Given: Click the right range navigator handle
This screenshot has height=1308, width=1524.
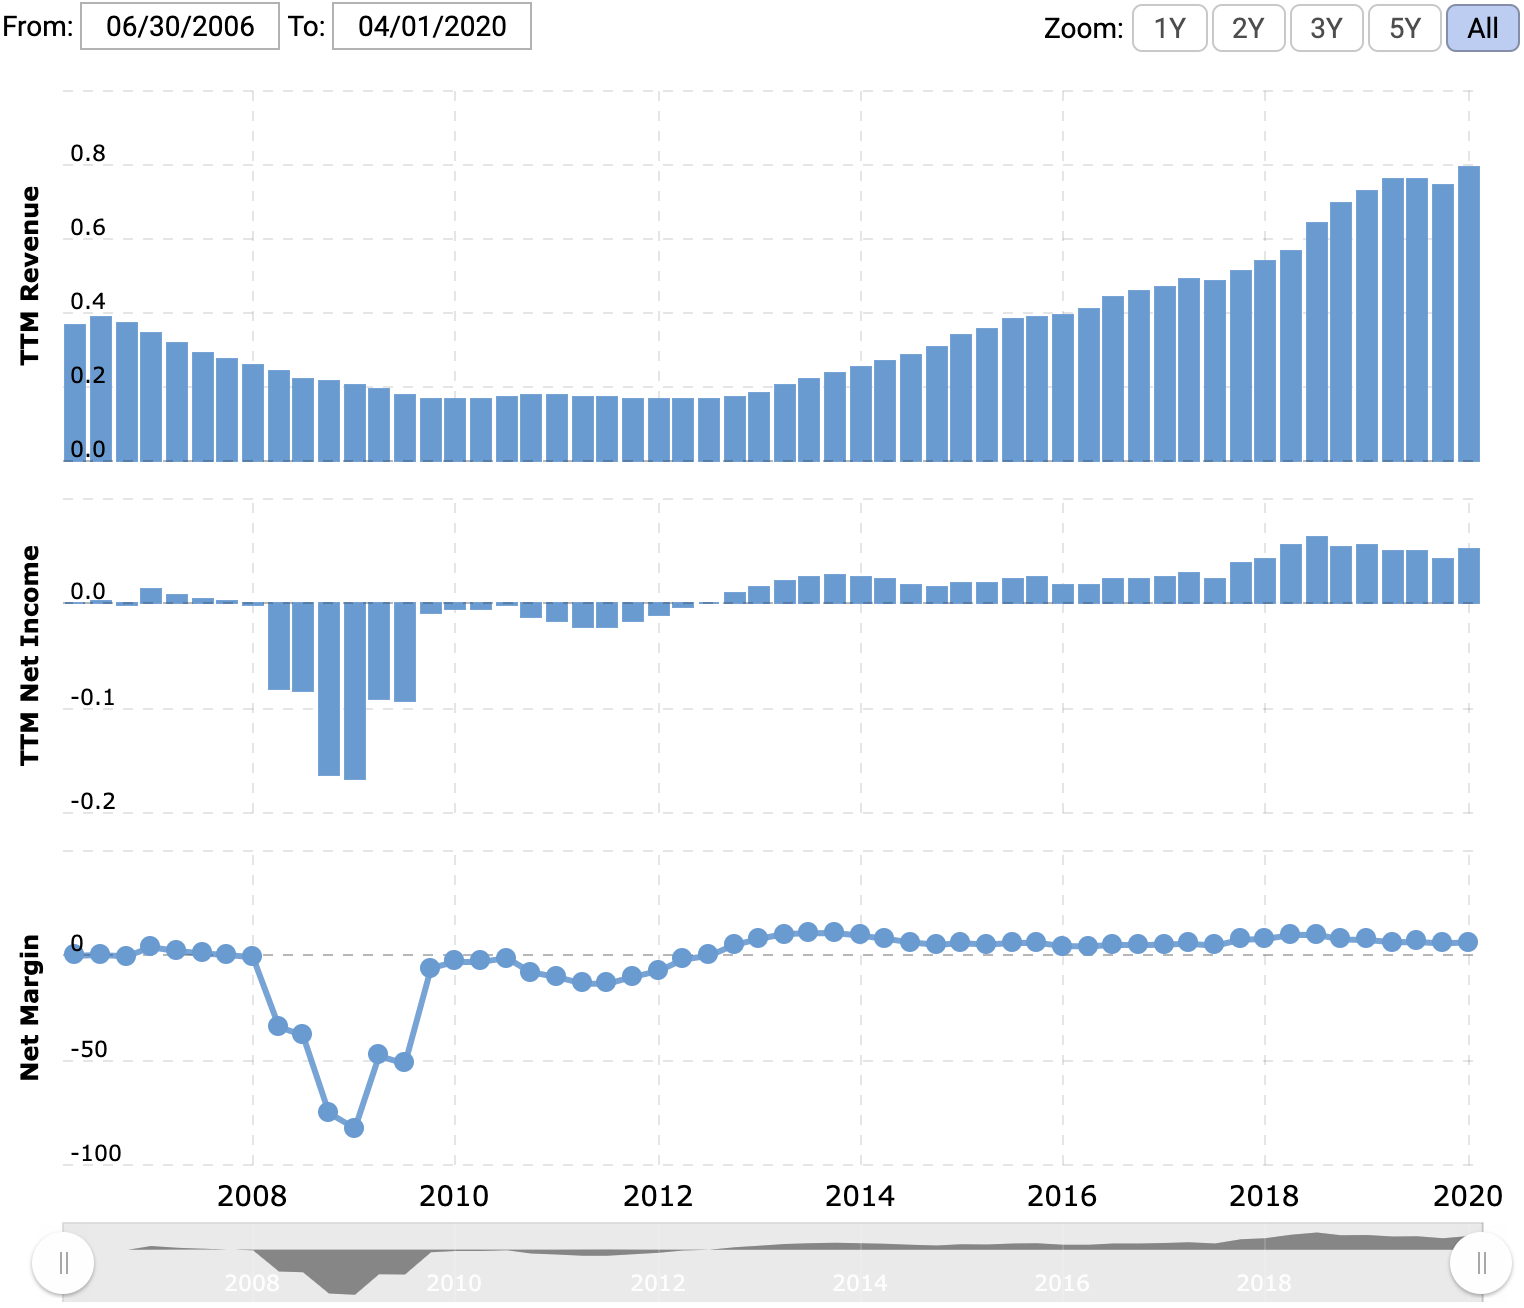Looking at the screenshot, I should (x=1481, y=1263).
